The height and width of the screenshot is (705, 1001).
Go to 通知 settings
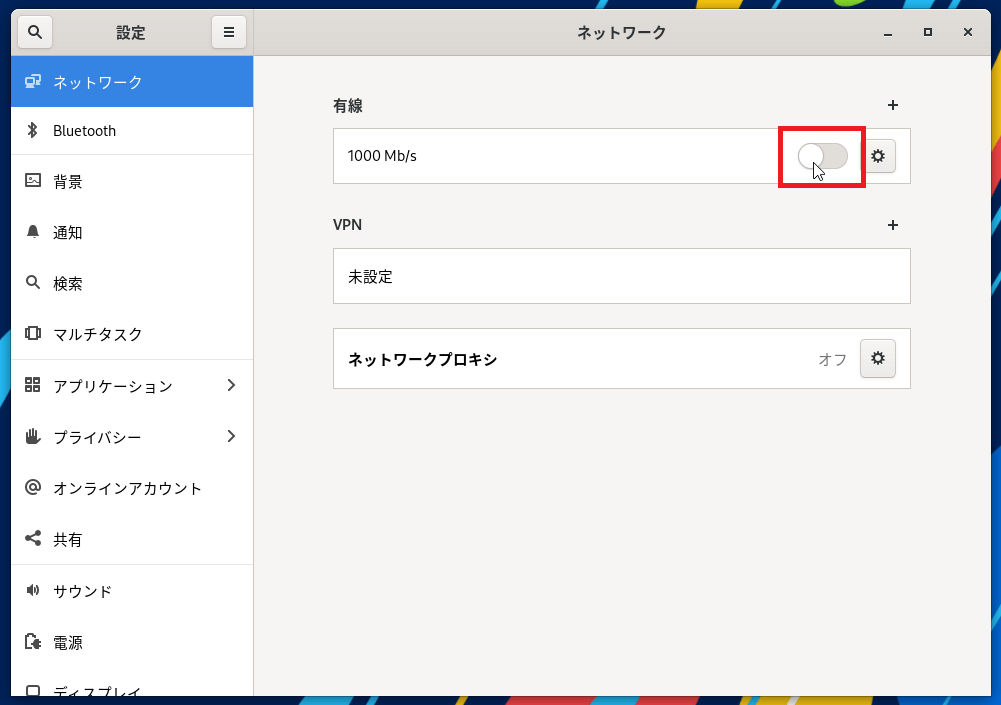[68, 232]
